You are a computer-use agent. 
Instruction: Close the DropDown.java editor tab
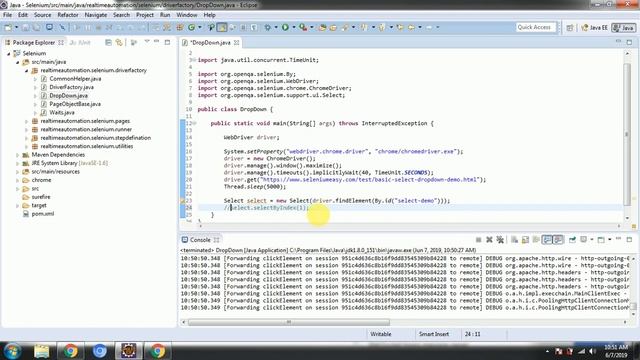coord(236,42)
